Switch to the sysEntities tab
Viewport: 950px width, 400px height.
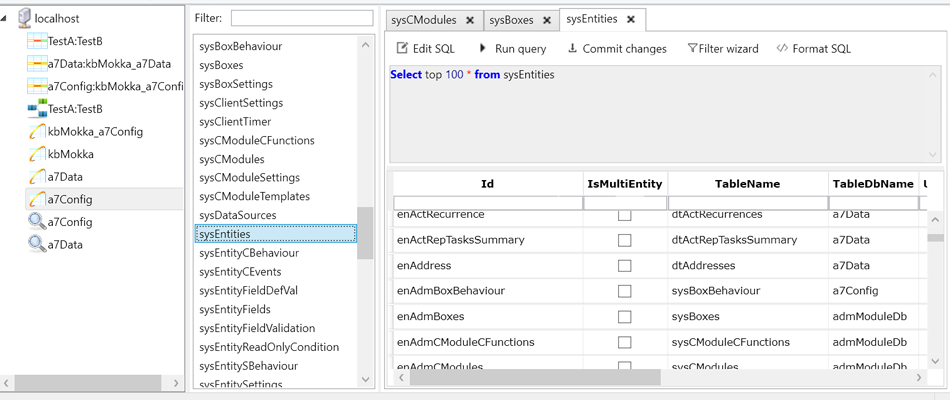[592, 19]
